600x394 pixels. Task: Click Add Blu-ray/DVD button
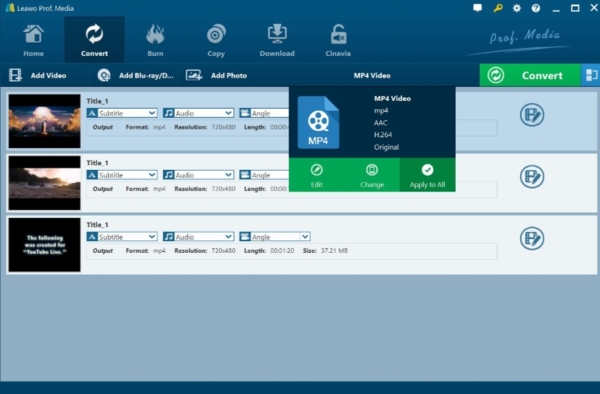coord(135,75)
